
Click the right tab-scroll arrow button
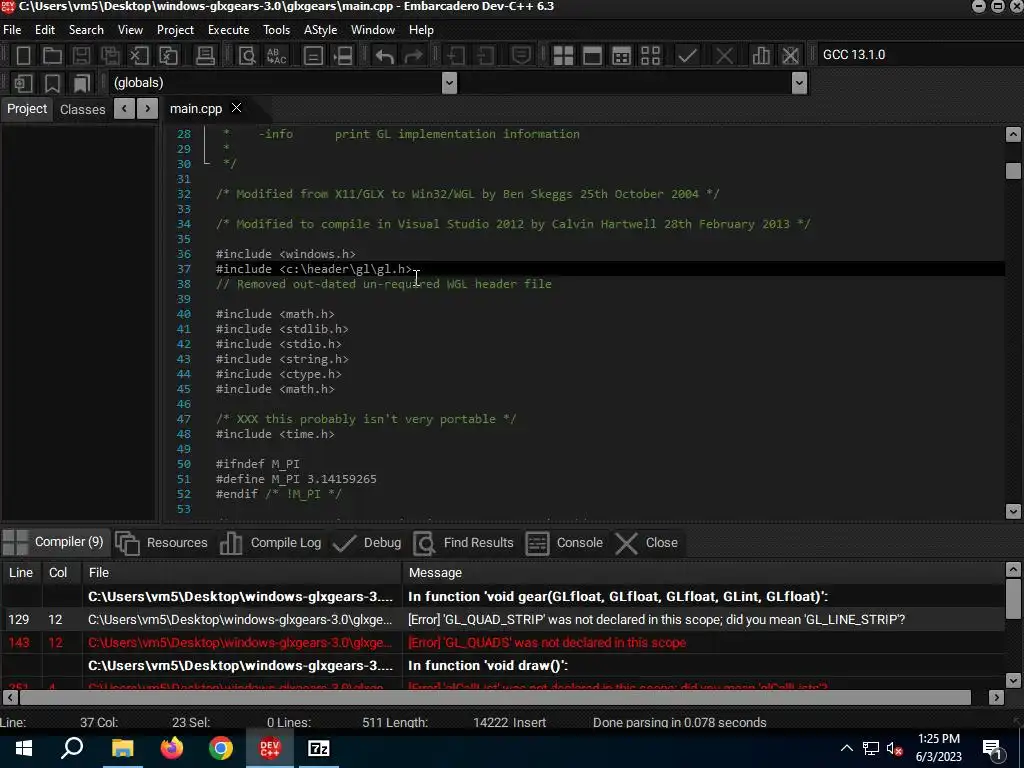point(148,108)
